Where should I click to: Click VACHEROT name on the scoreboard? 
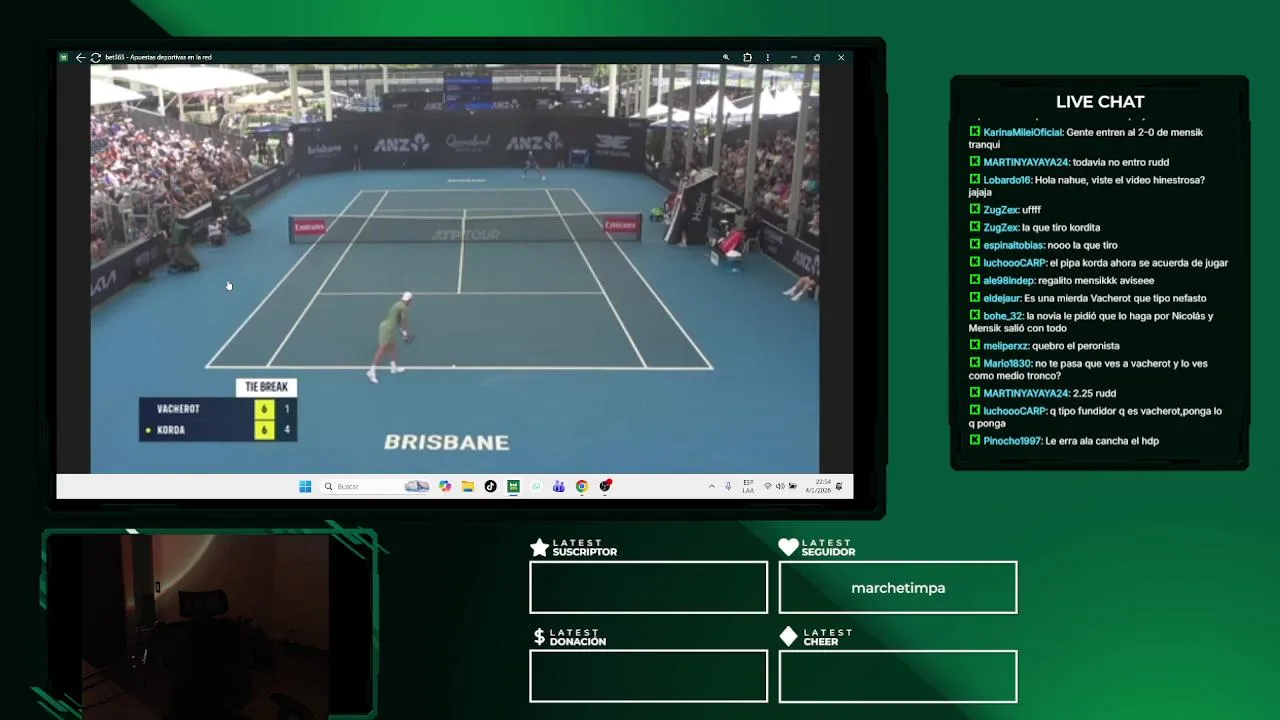pyautogui.click(x=178, y=409)
